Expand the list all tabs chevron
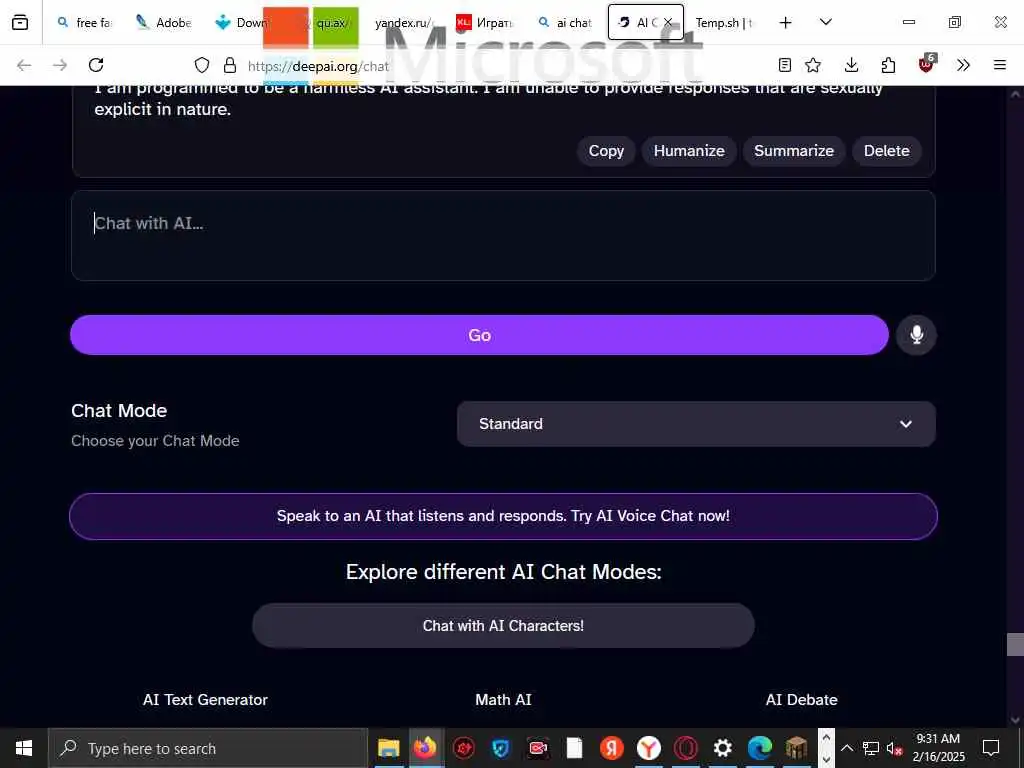Image resolution: width=1024 pixels, height=768 pixels. (825, 23)
